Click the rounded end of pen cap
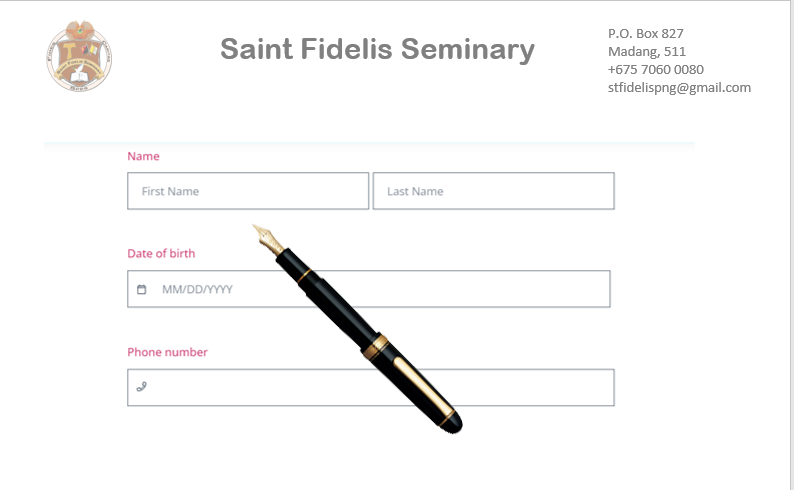The width and height of the screenshot is (794, 490). 451,421
